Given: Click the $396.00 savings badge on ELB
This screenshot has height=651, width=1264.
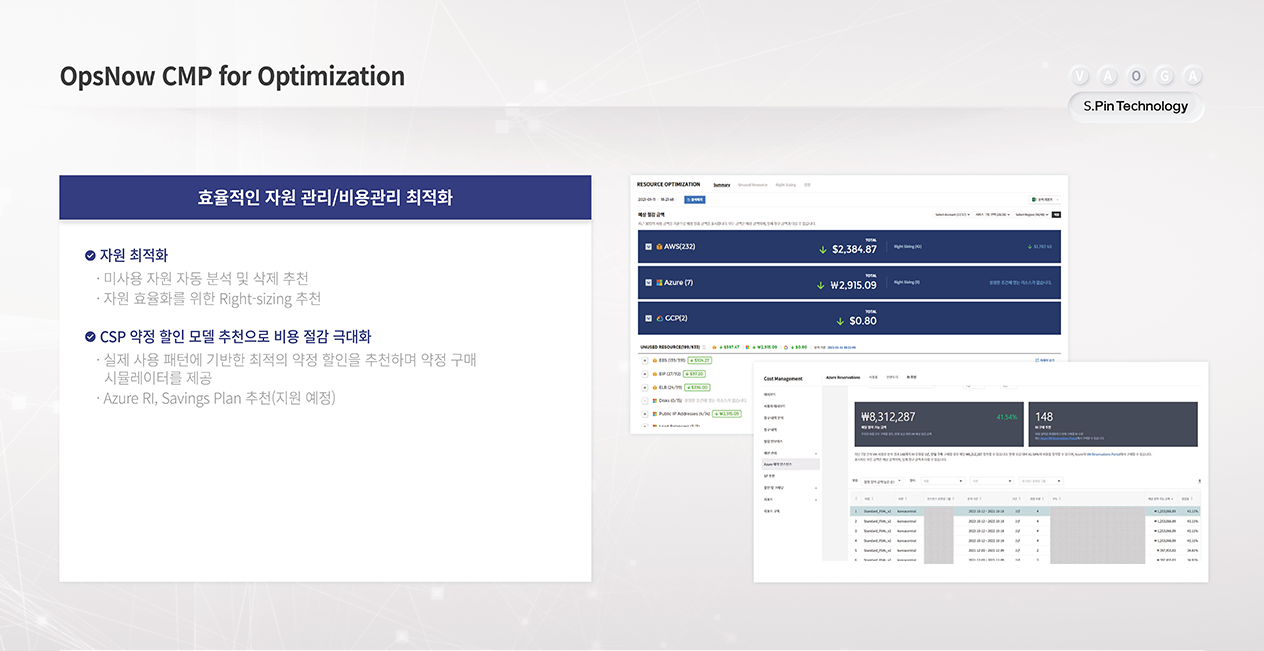Looking at the screenshot, I should click(698, 387).
